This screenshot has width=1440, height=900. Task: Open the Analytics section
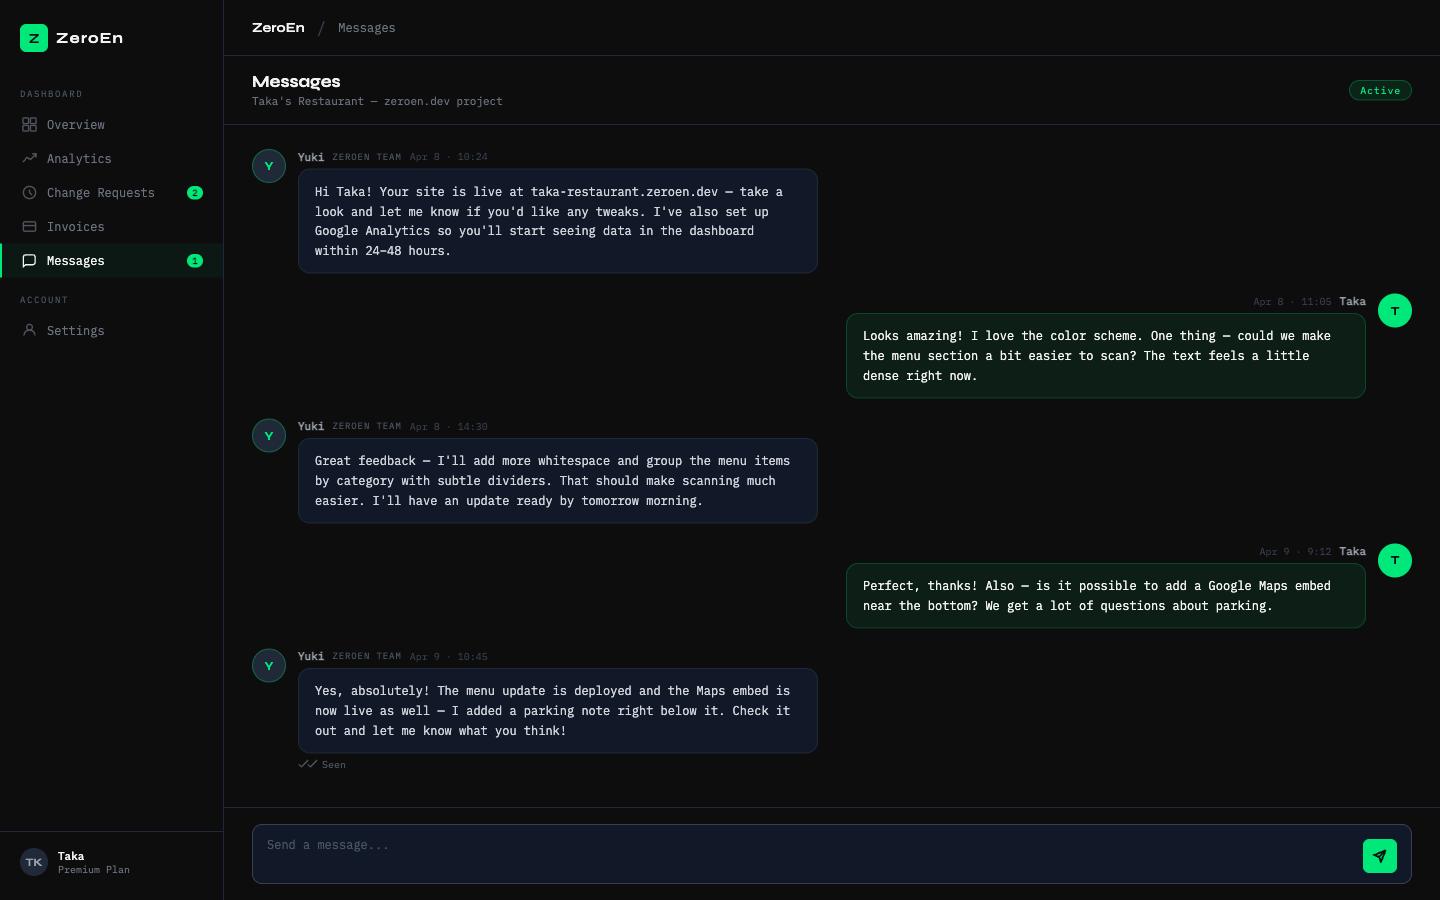[77, 158]
